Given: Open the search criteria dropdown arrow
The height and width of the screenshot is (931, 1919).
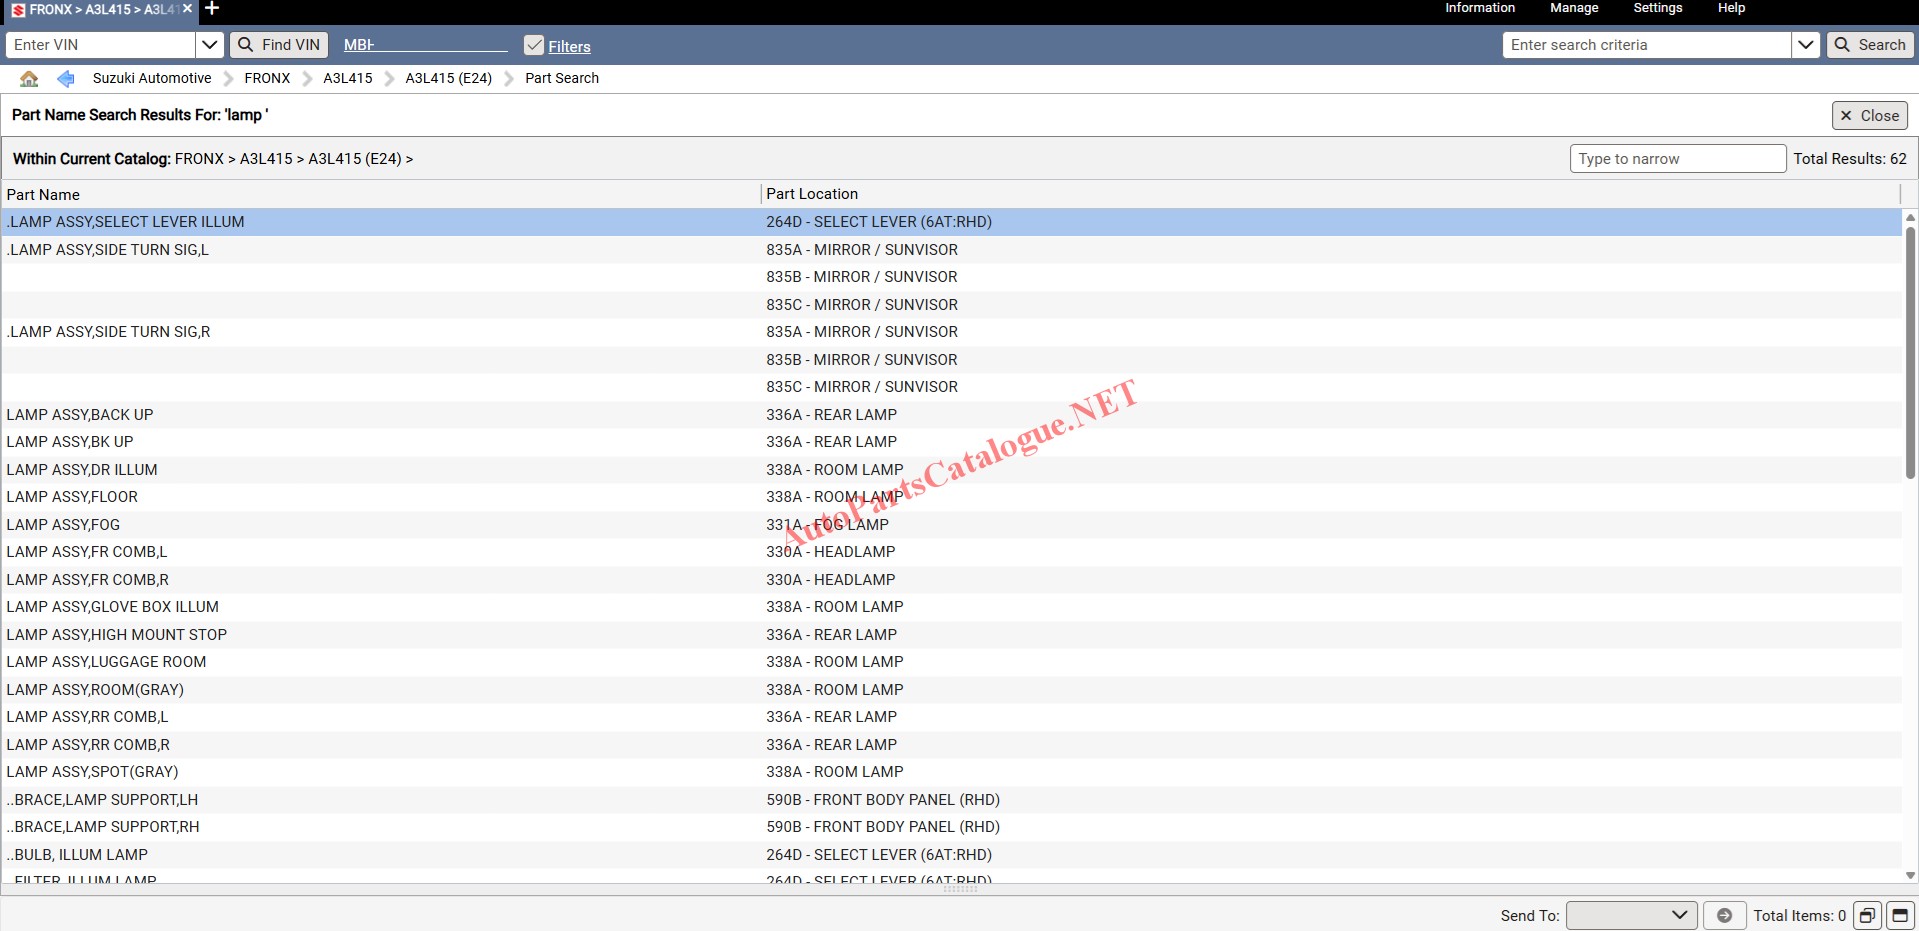Looking at the screenshot, I should click(x=1805, y=45).
